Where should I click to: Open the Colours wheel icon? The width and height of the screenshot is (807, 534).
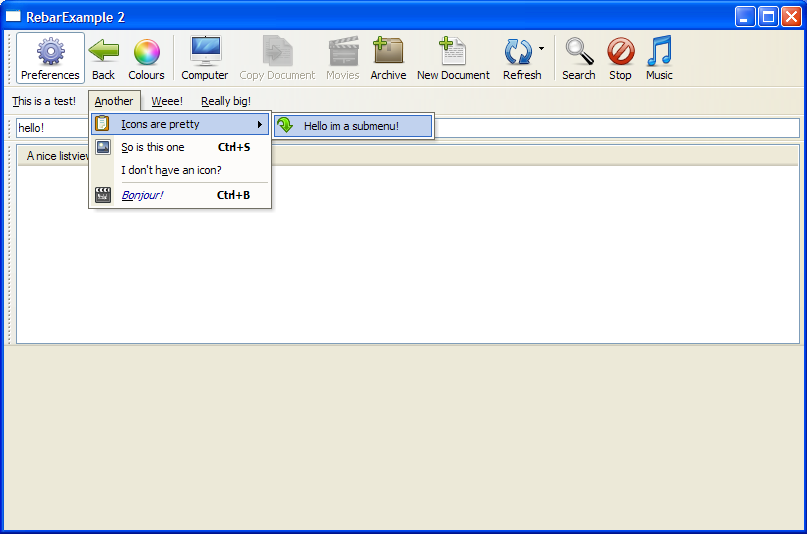[x=146, y=51]
